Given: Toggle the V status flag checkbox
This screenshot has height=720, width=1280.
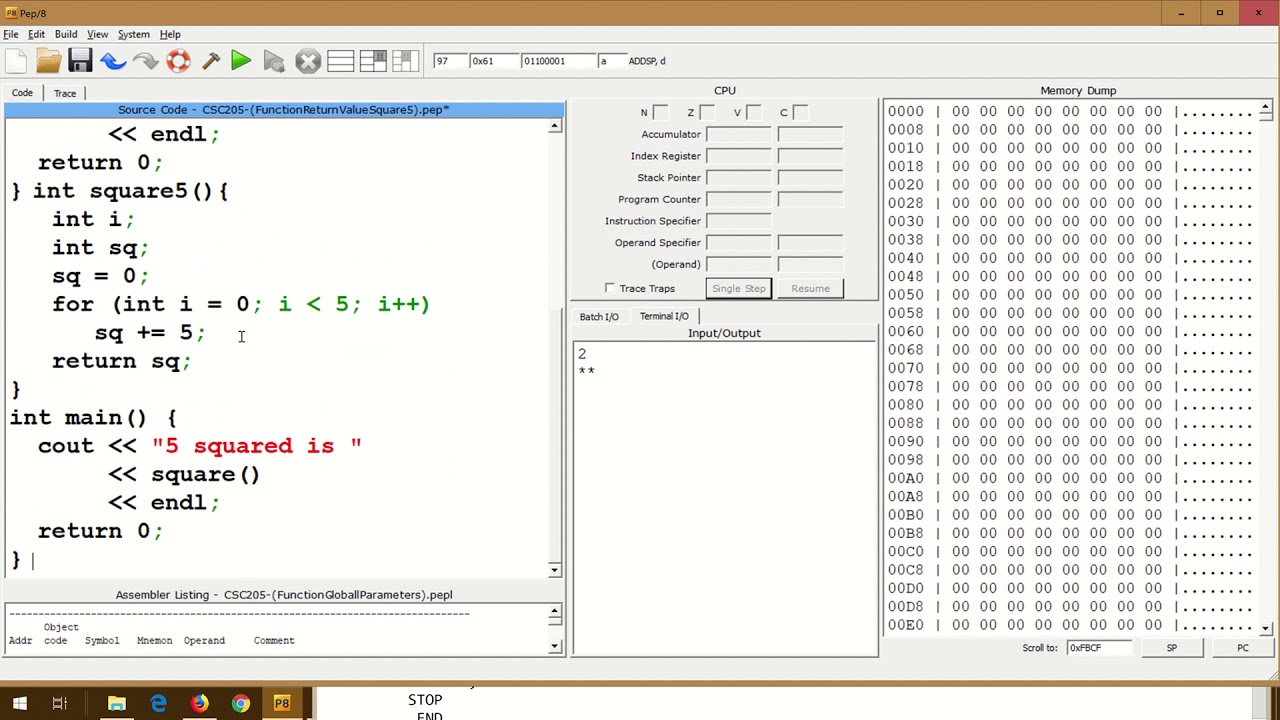Looking at the screenshot, I should tap(754, 113).
